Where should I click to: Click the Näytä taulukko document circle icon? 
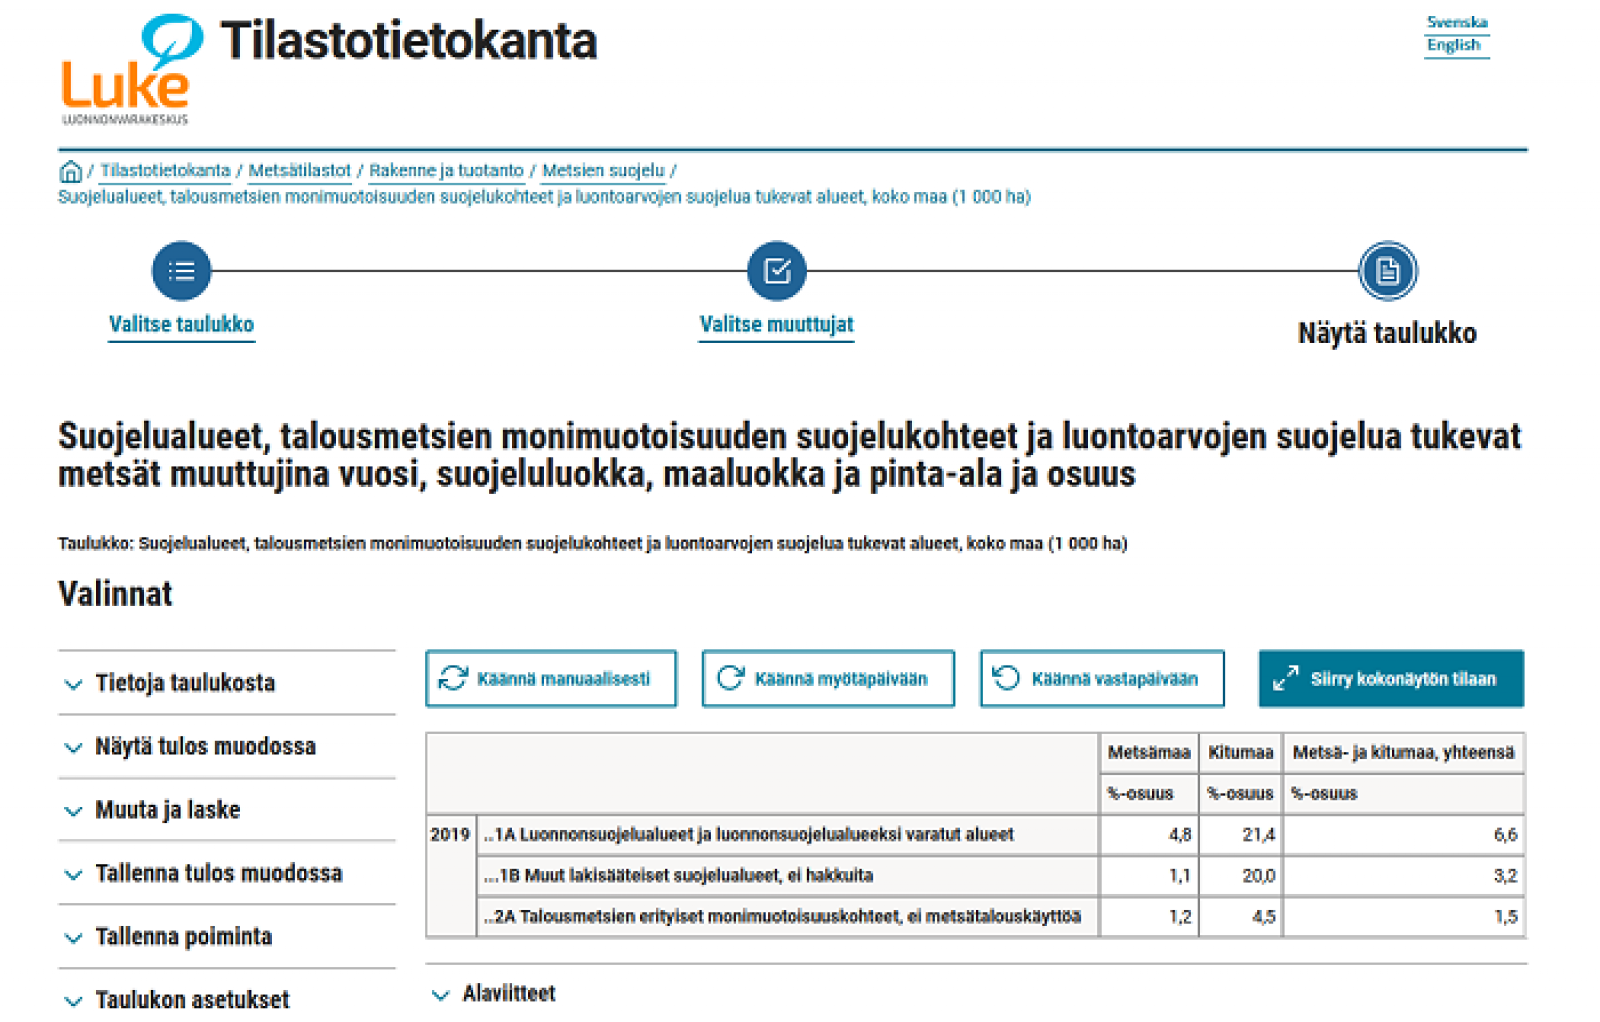click(x=1387, y=270)
